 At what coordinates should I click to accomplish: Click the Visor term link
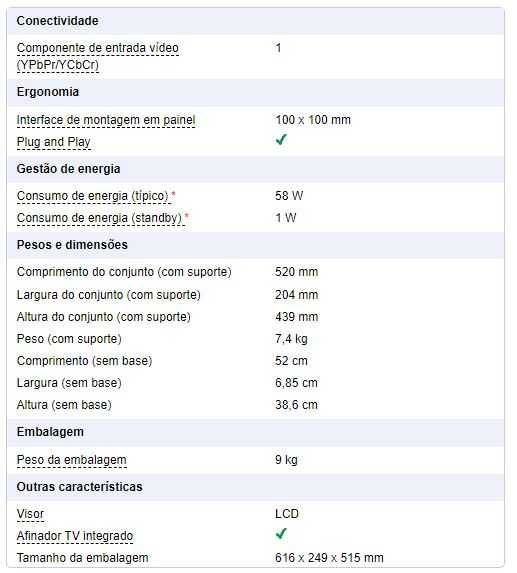click(x=30, y=514)
